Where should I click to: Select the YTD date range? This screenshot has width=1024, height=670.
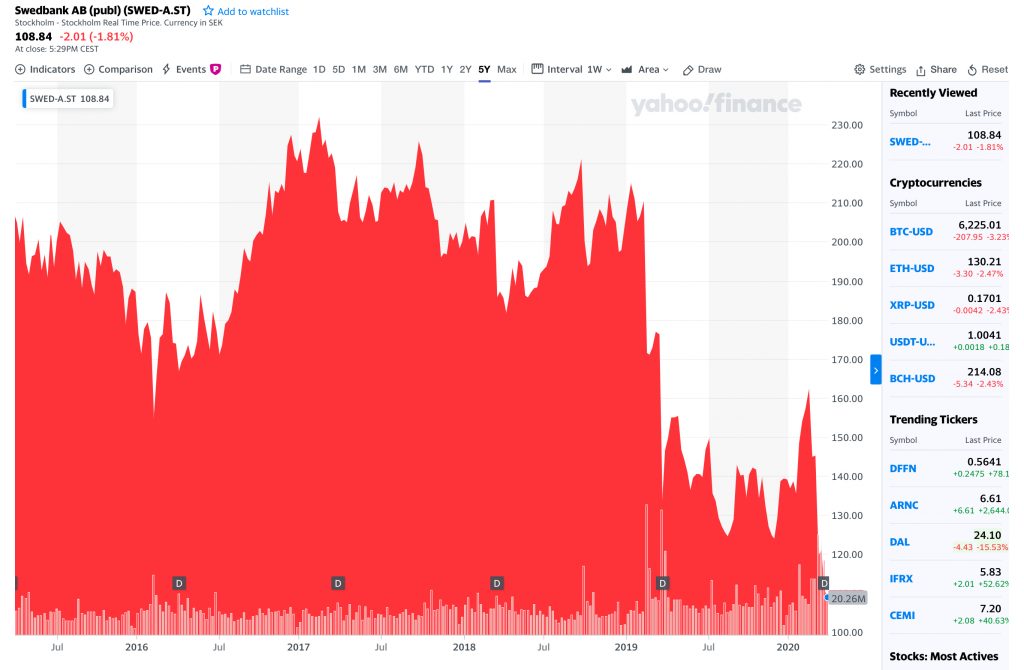click(424, 69)
